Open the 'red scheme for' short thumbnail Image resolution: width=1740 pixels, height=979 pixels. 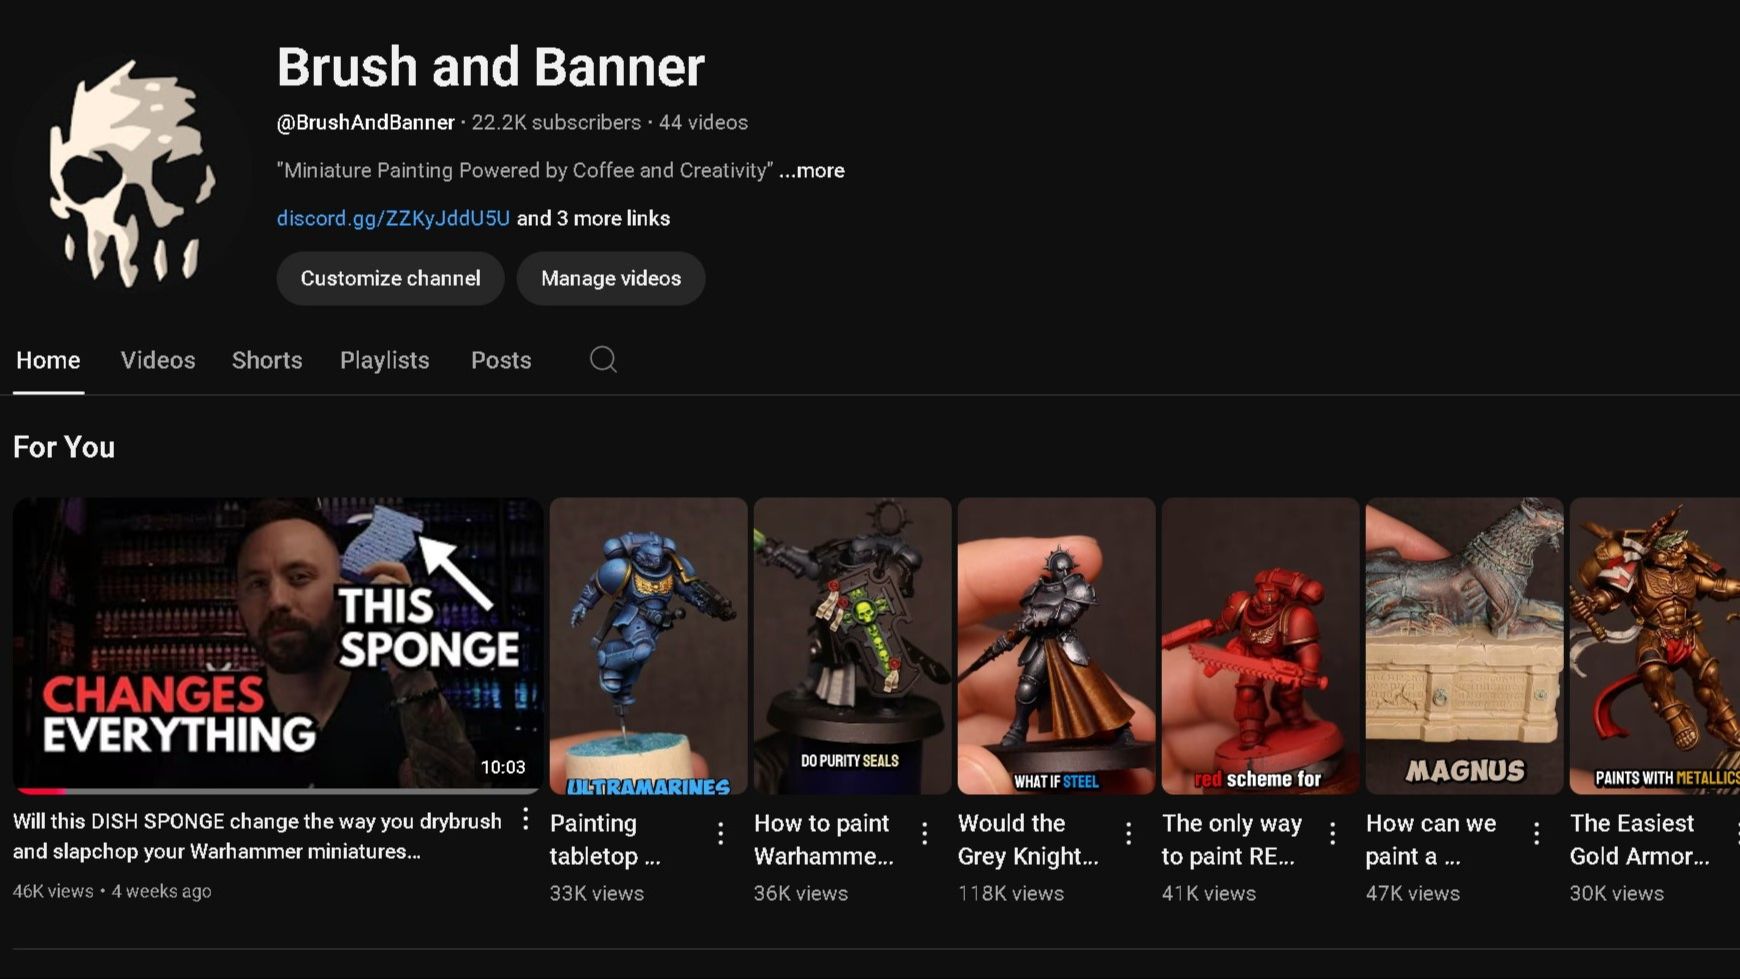(x=1260, y=646)
